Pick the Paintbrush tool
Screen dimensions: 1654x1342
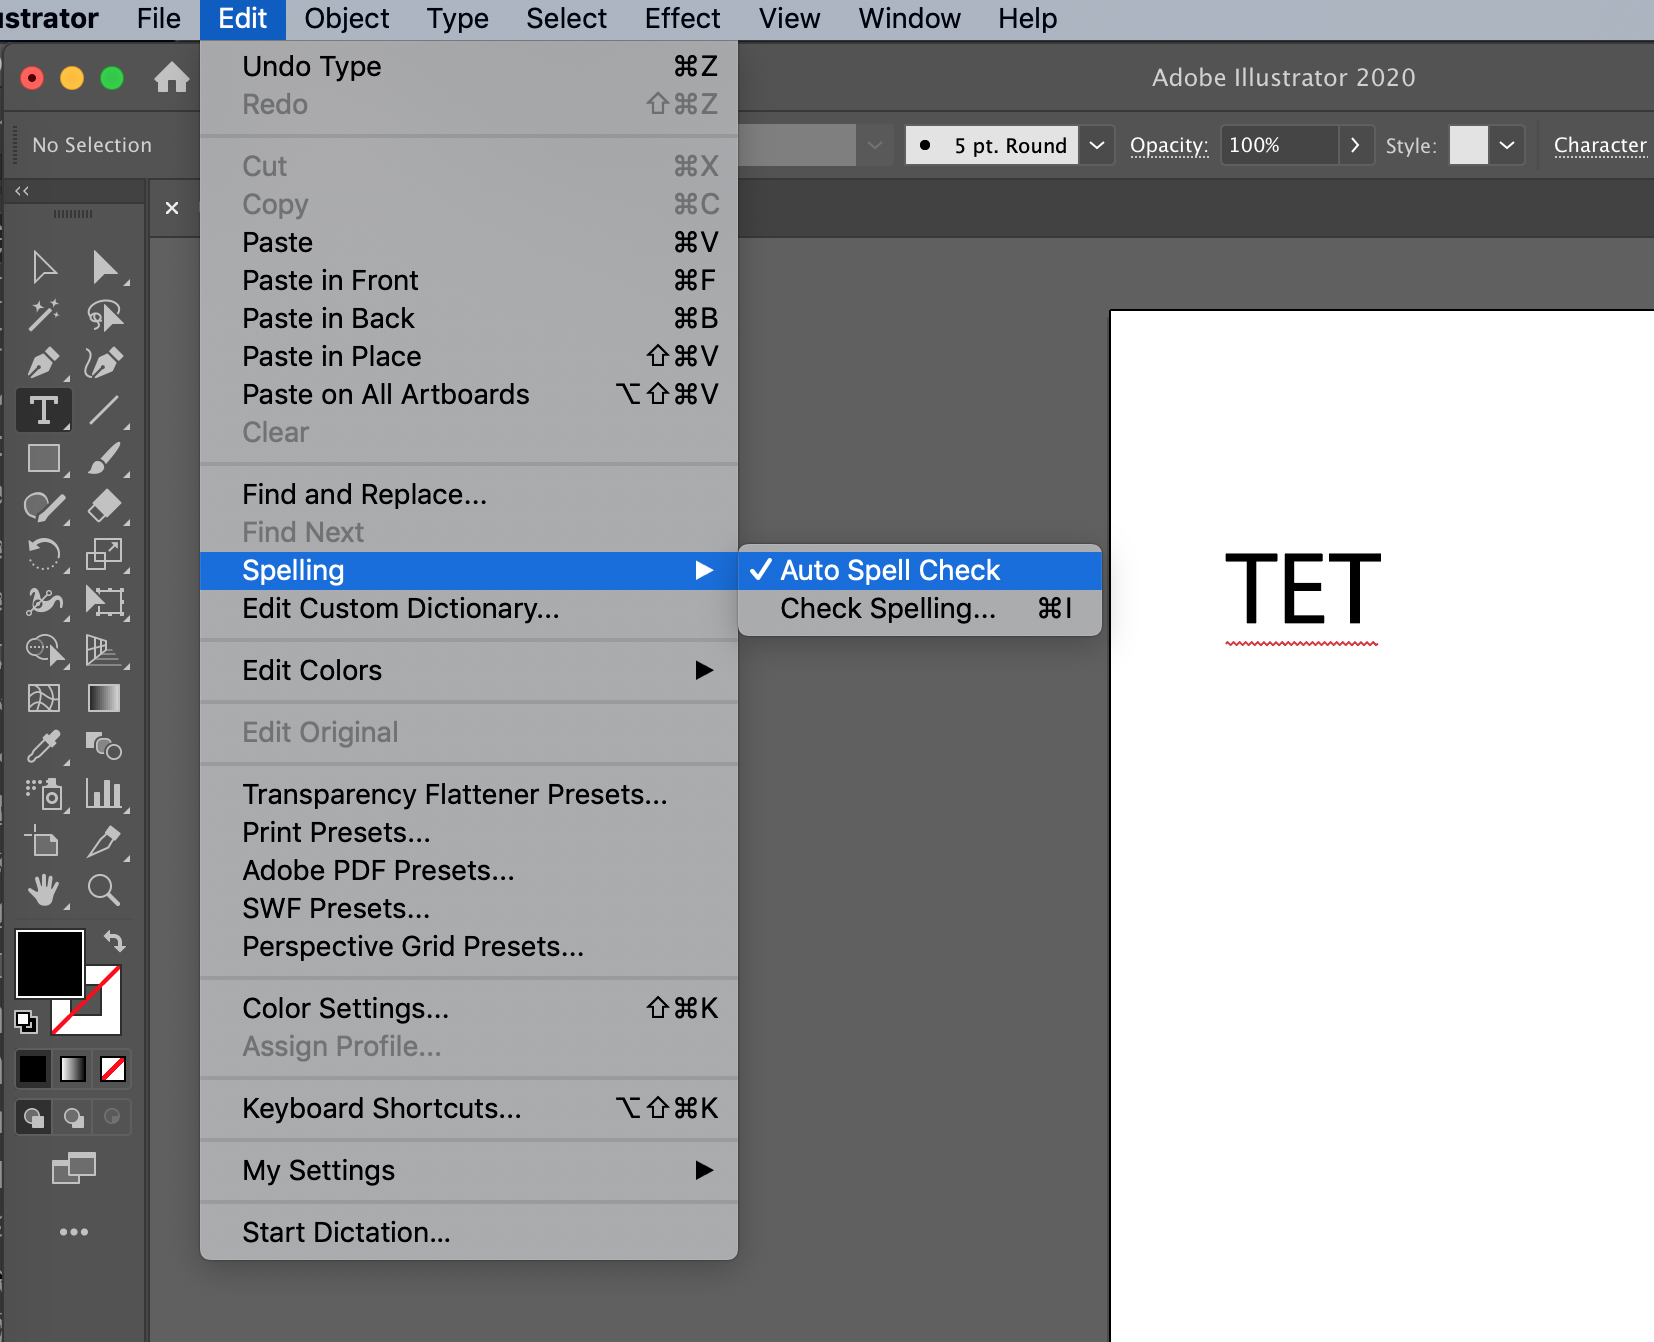point(105,458)
